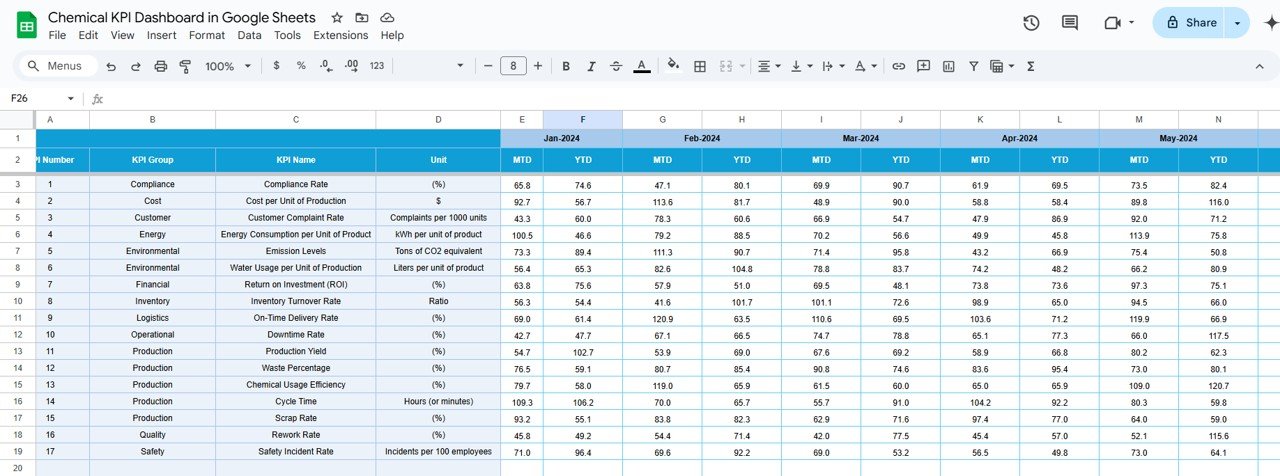Start a video meeting call
The height and width of the screenshot is (476, 1280).
point(1112,23)
